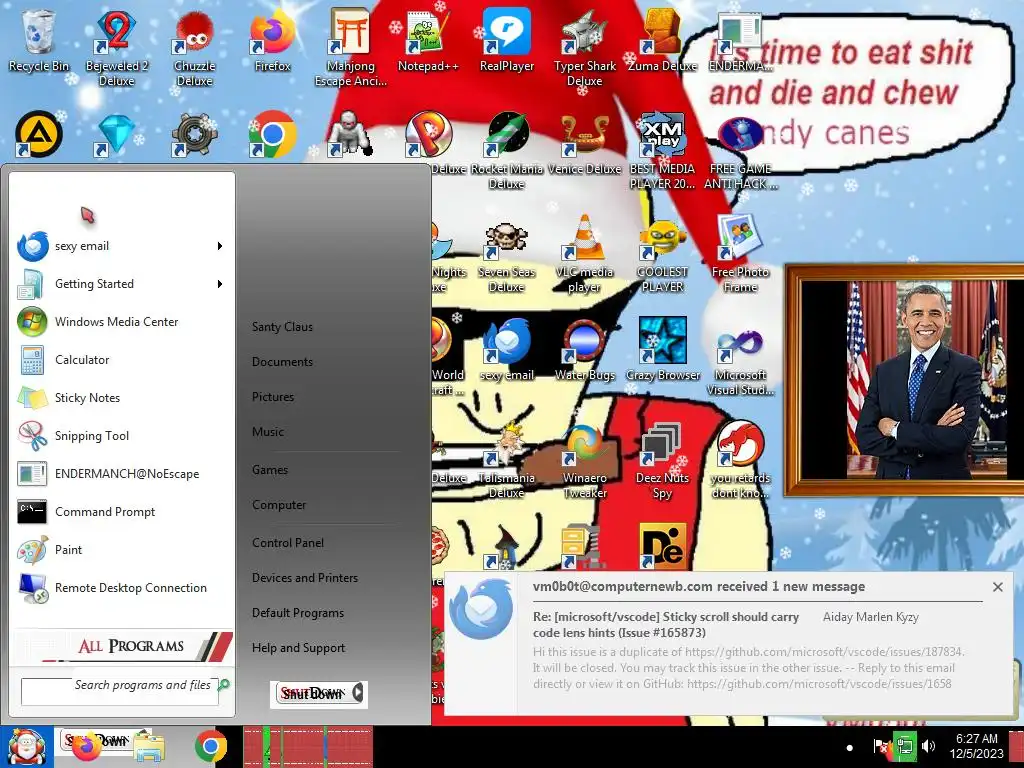Open the clock showing 6:27 AM
Image resolution: width=1024 pixels, height=768 pixels.
pyautogui.click(x=976, y=746)
